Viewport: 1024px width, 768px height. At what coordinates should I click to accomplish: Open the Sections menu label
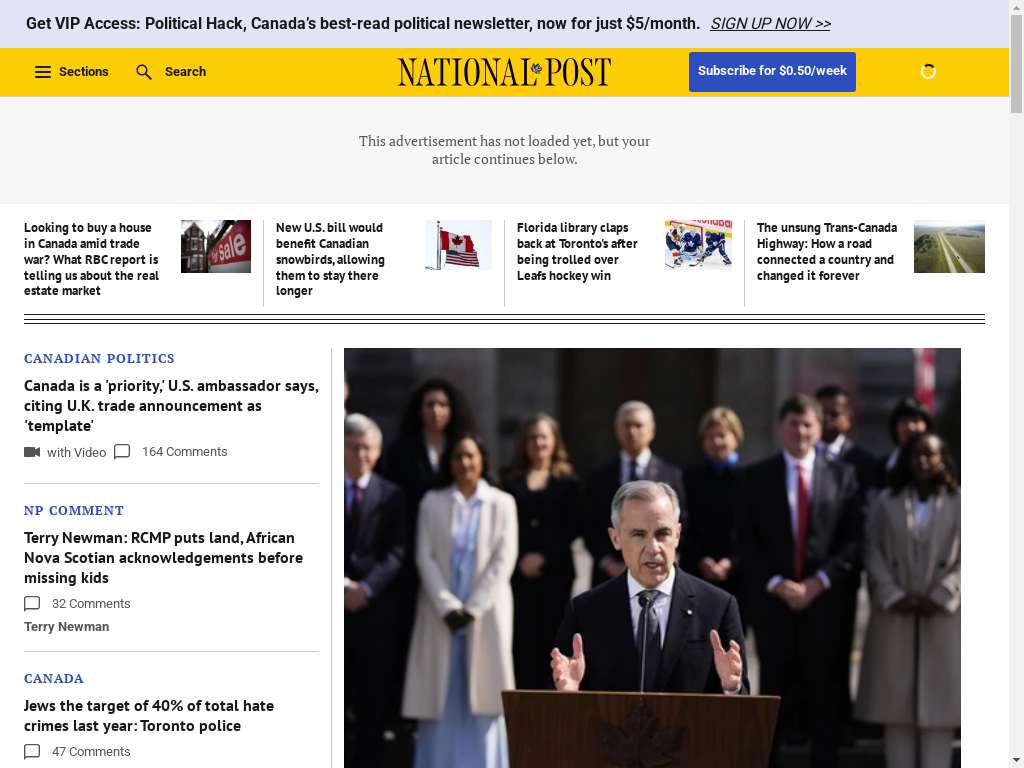pyautogui.click(x=84, y=72)
